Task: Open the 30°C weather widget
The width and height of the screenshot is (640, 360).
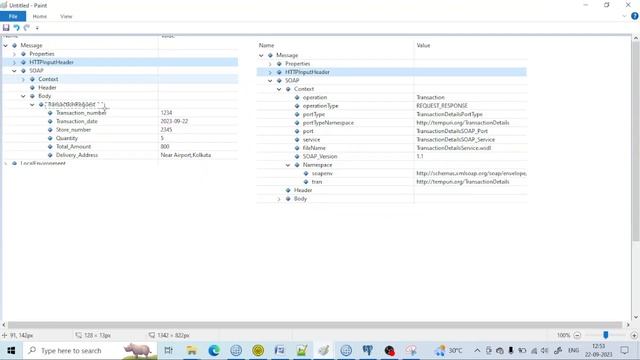Action: [x=449, y=350]
